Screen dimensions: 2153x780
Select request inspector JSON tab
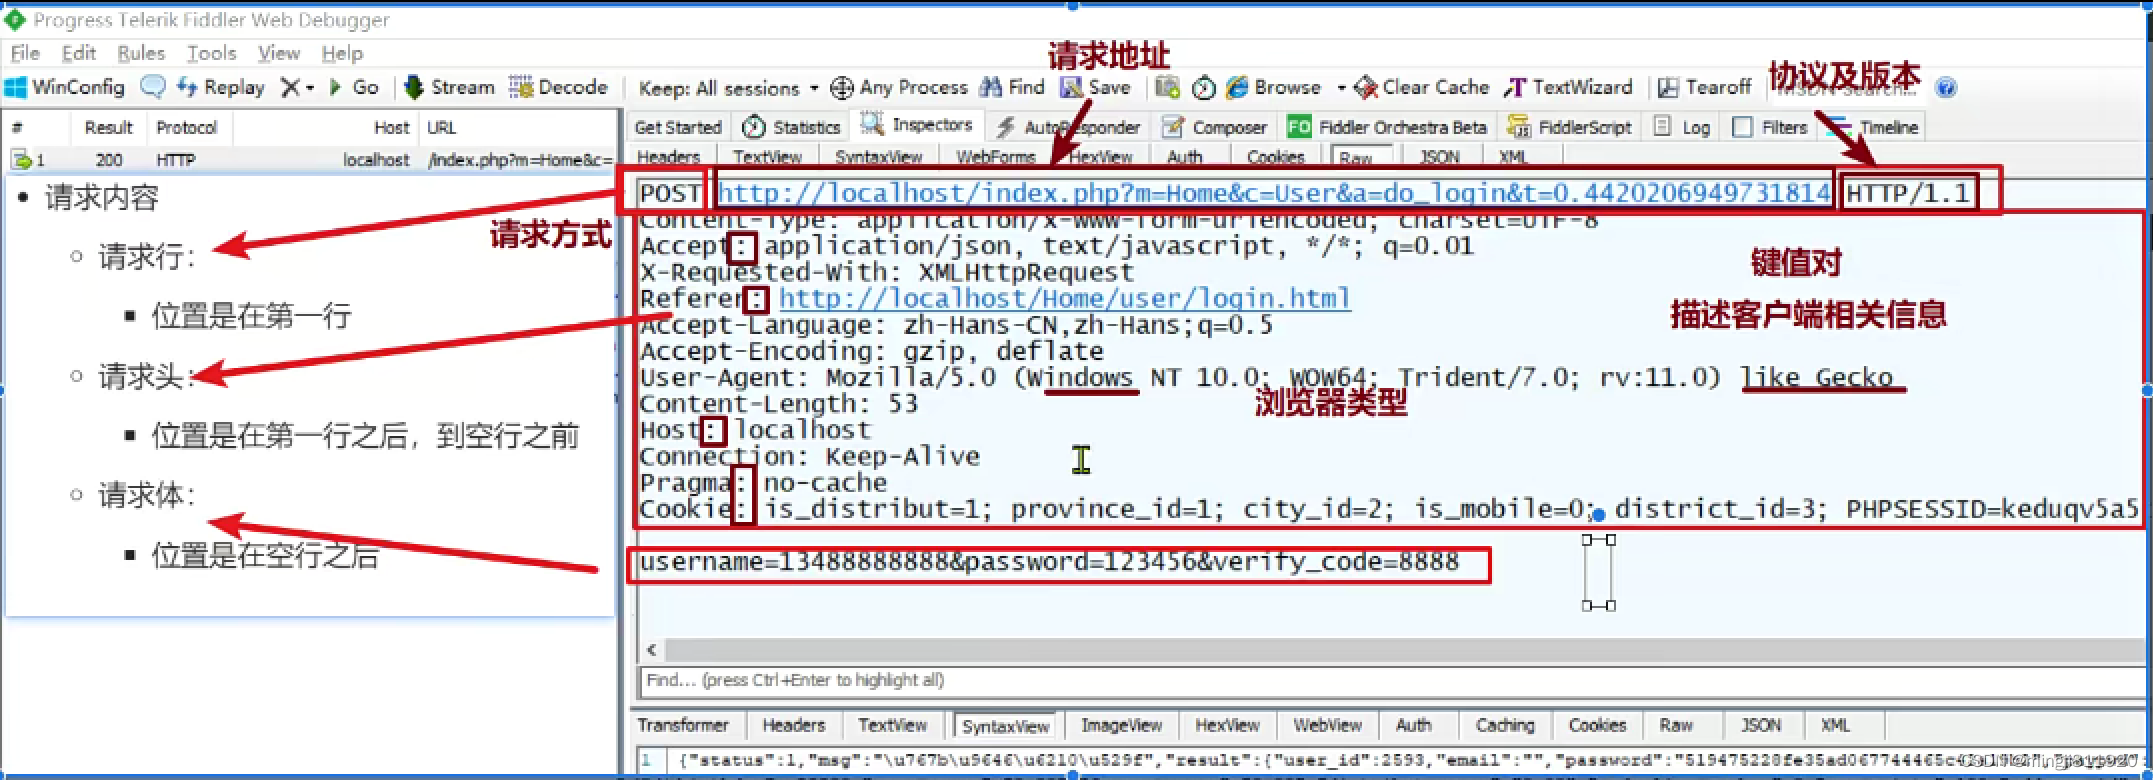(1440, 157)
